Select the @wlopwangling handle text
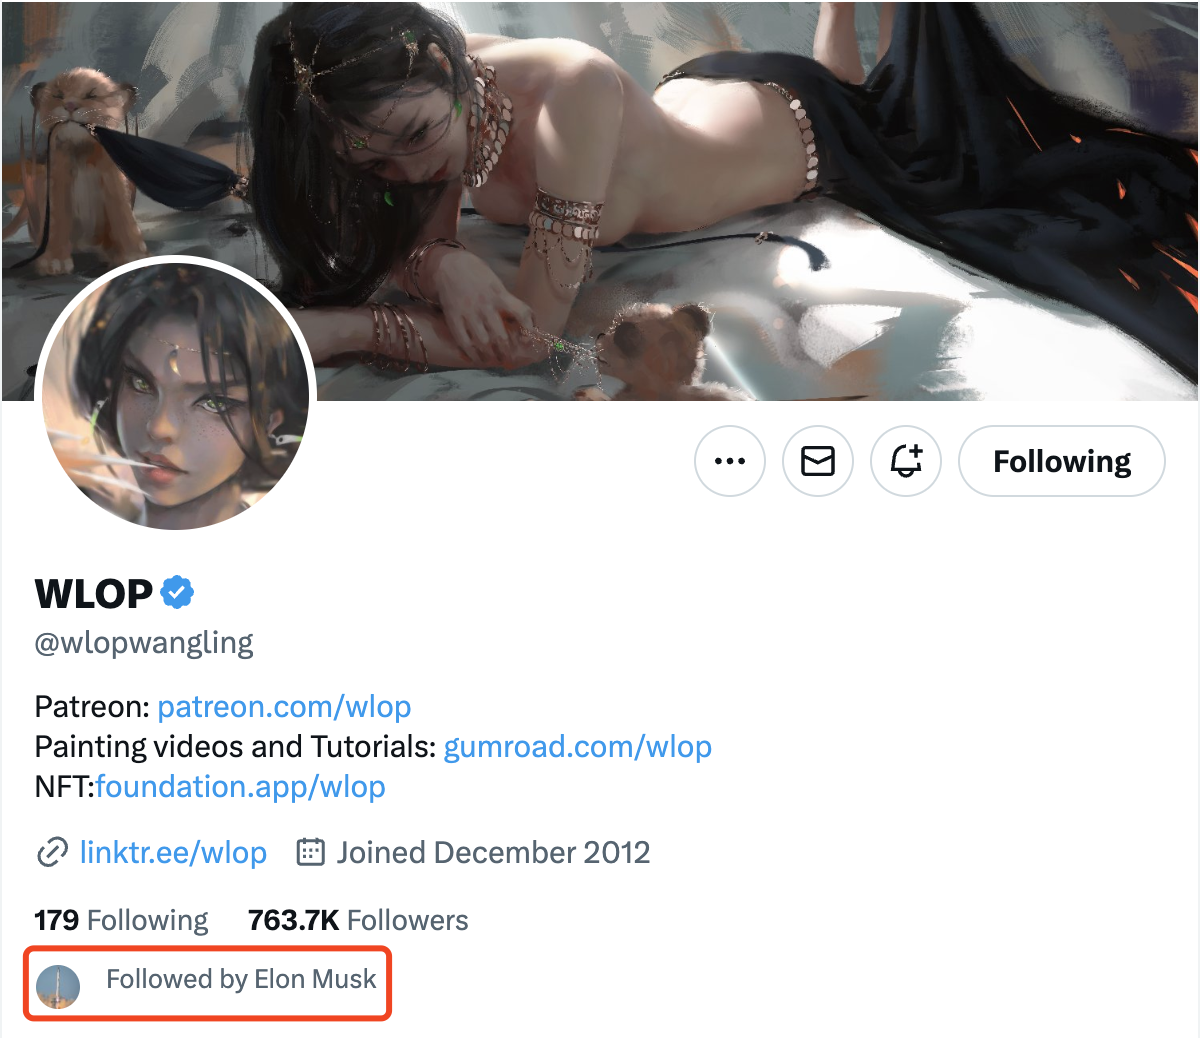Screen dimensions: 1200x1038 144,642
